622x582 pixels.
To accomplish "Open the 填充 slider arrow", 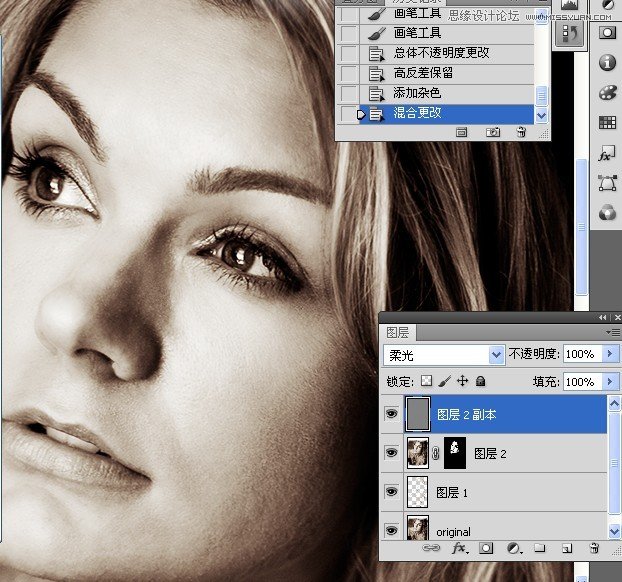I will (610, 382).
